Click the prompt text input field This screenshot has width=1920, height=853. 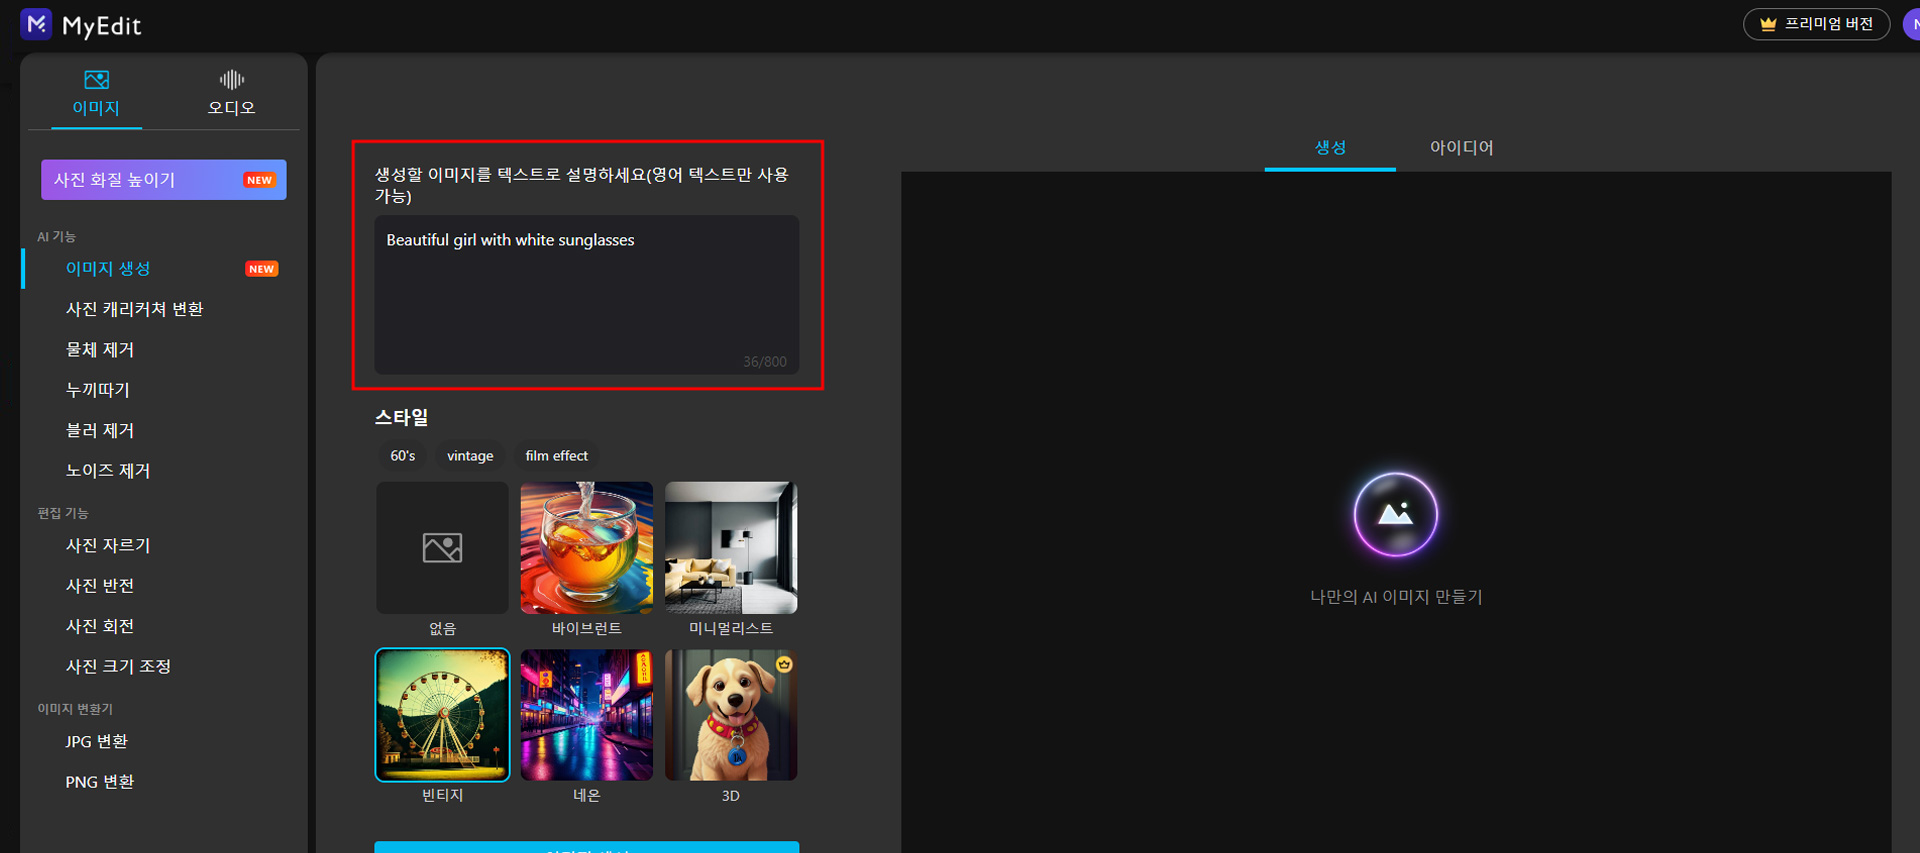tap(587, 295)
